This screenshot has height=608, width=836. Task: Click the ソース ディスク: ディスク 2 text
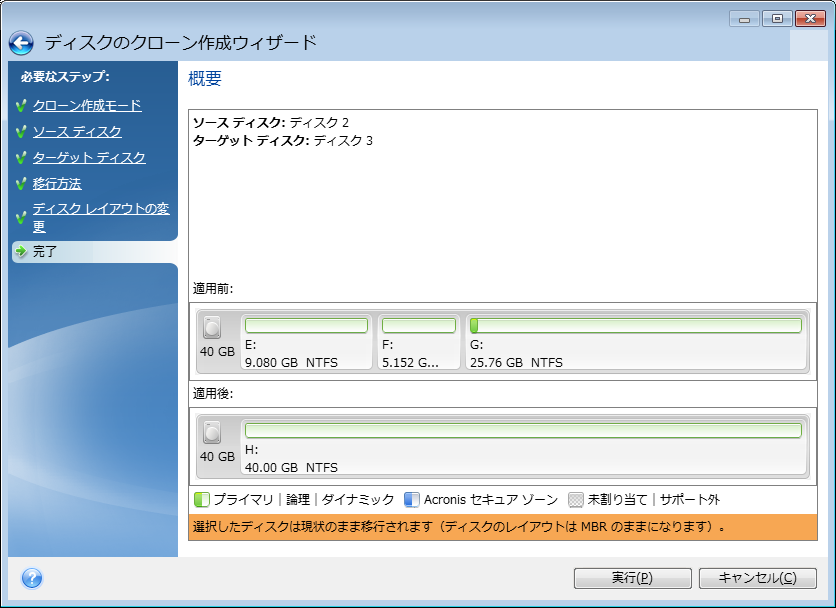[271, 123]
